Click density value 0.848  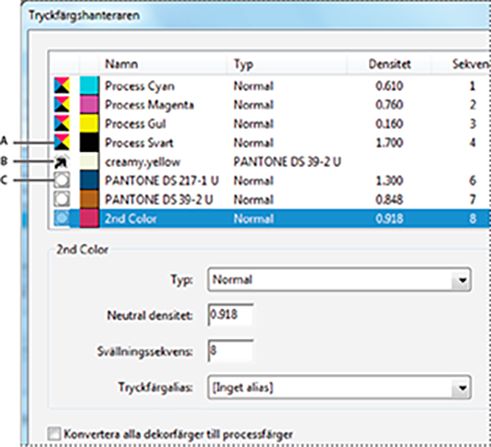tap(389, 199)
